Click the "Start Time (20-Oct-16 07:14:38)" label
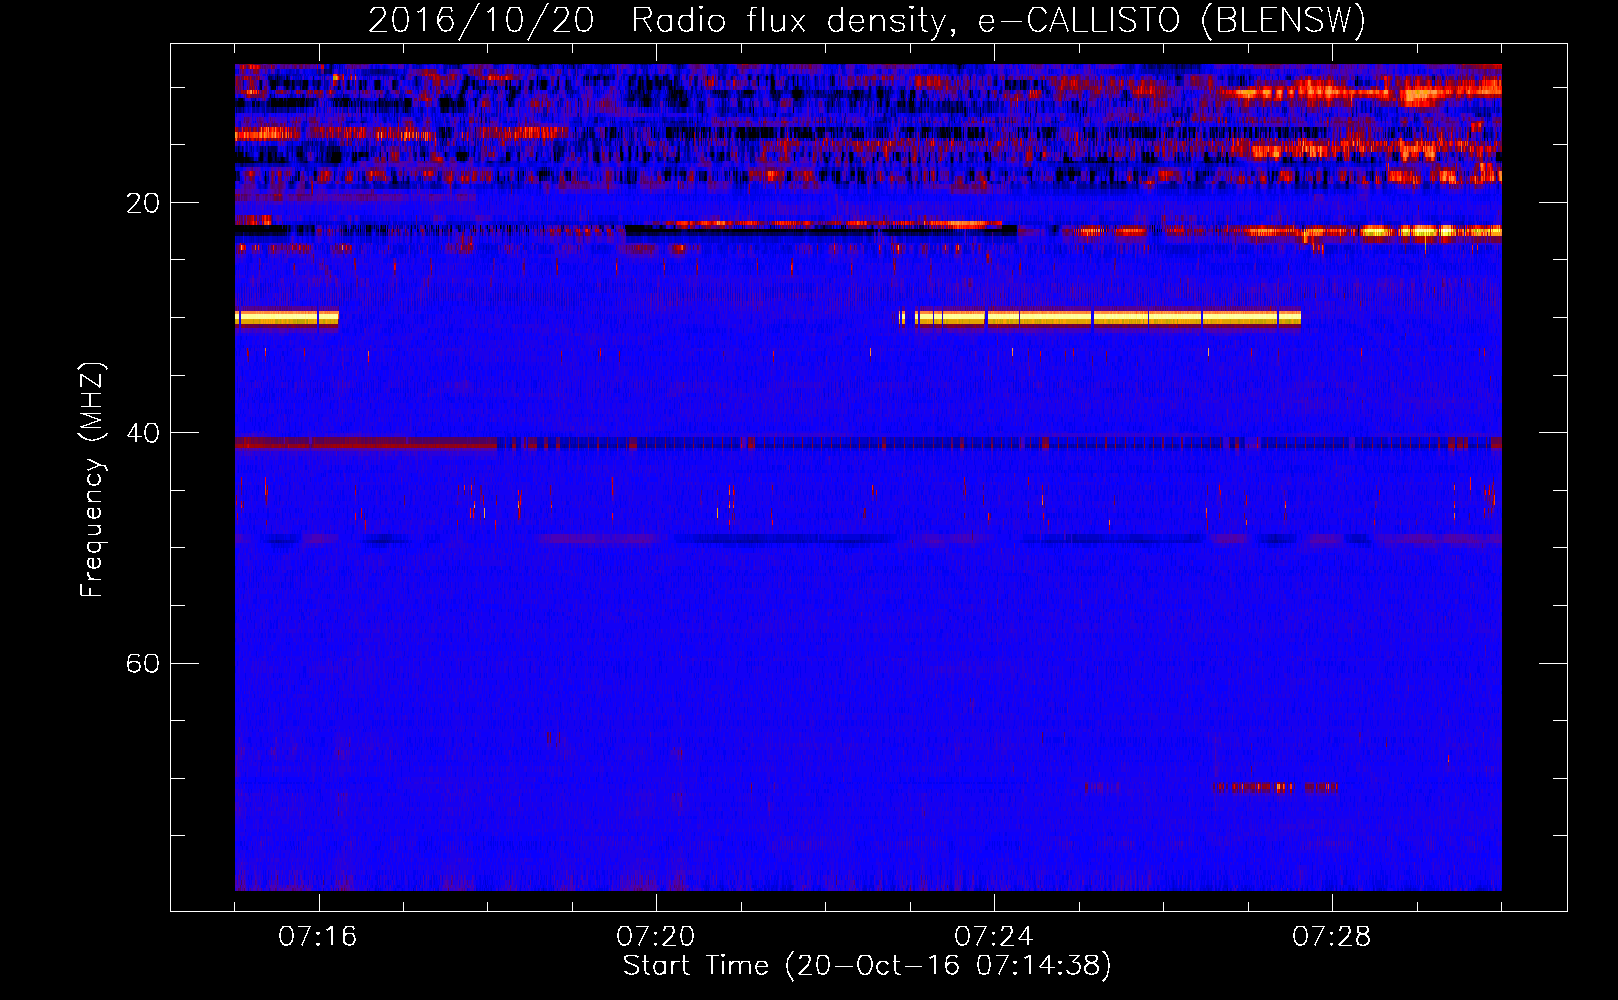The height and width of the screenshot is (1000, 1618). coord(867,966)
